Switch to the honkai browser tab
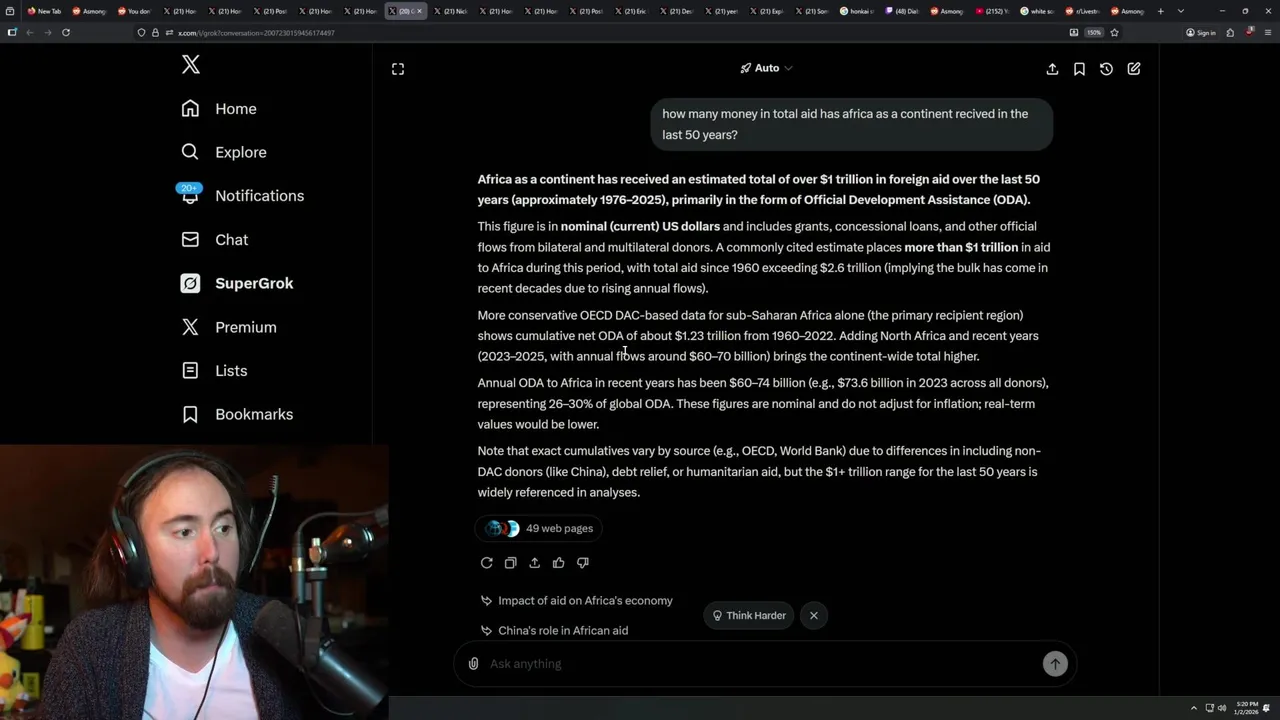The height and width of the screenshot is (720, 1280). 857,11
